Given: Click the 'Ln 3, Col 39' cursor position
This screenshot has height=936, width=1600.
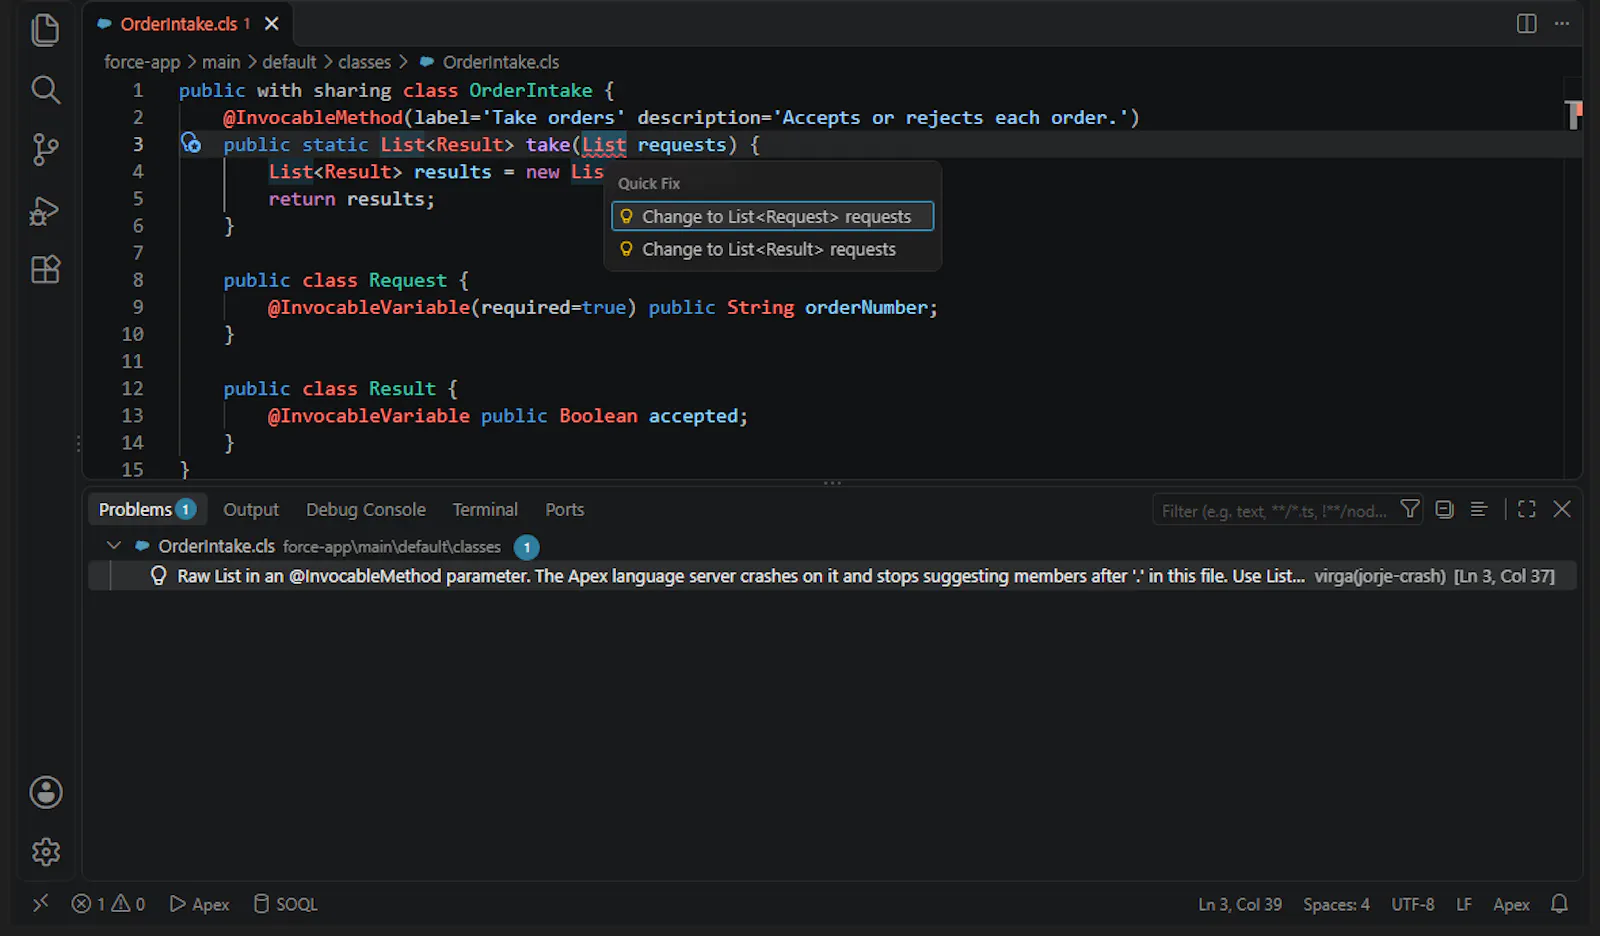Looking at the screenshot, I should (1240, 904).
